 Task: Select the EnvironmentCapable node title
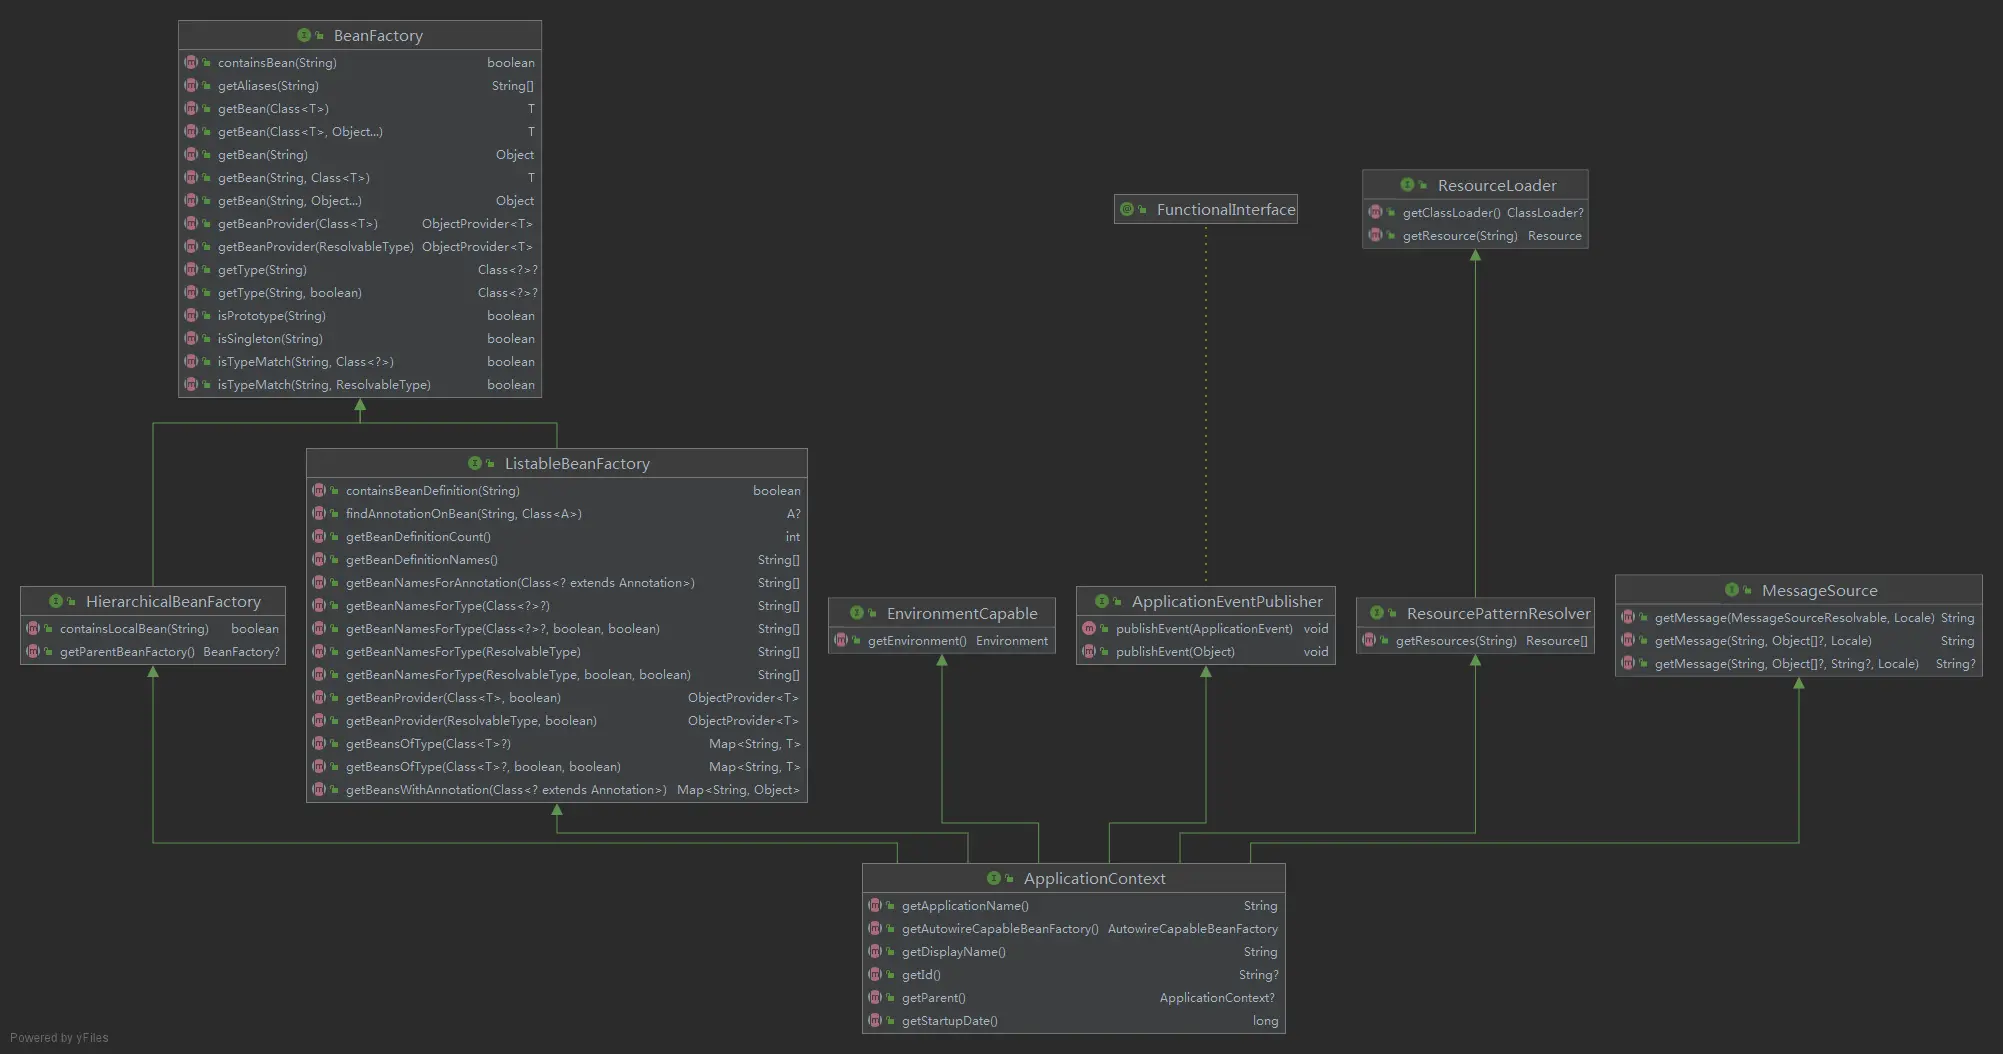click(962, 613)
